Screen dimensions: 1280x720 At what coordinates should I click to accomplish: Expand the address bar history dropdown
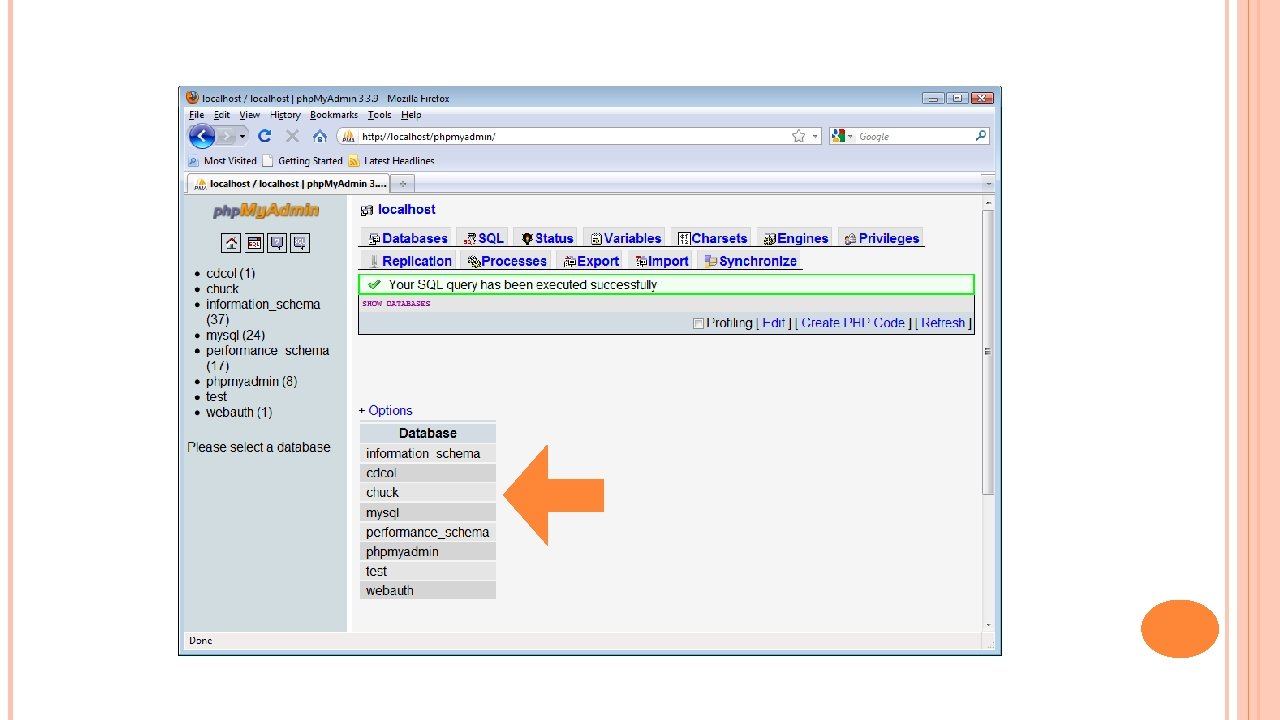[x=816, y=136]
